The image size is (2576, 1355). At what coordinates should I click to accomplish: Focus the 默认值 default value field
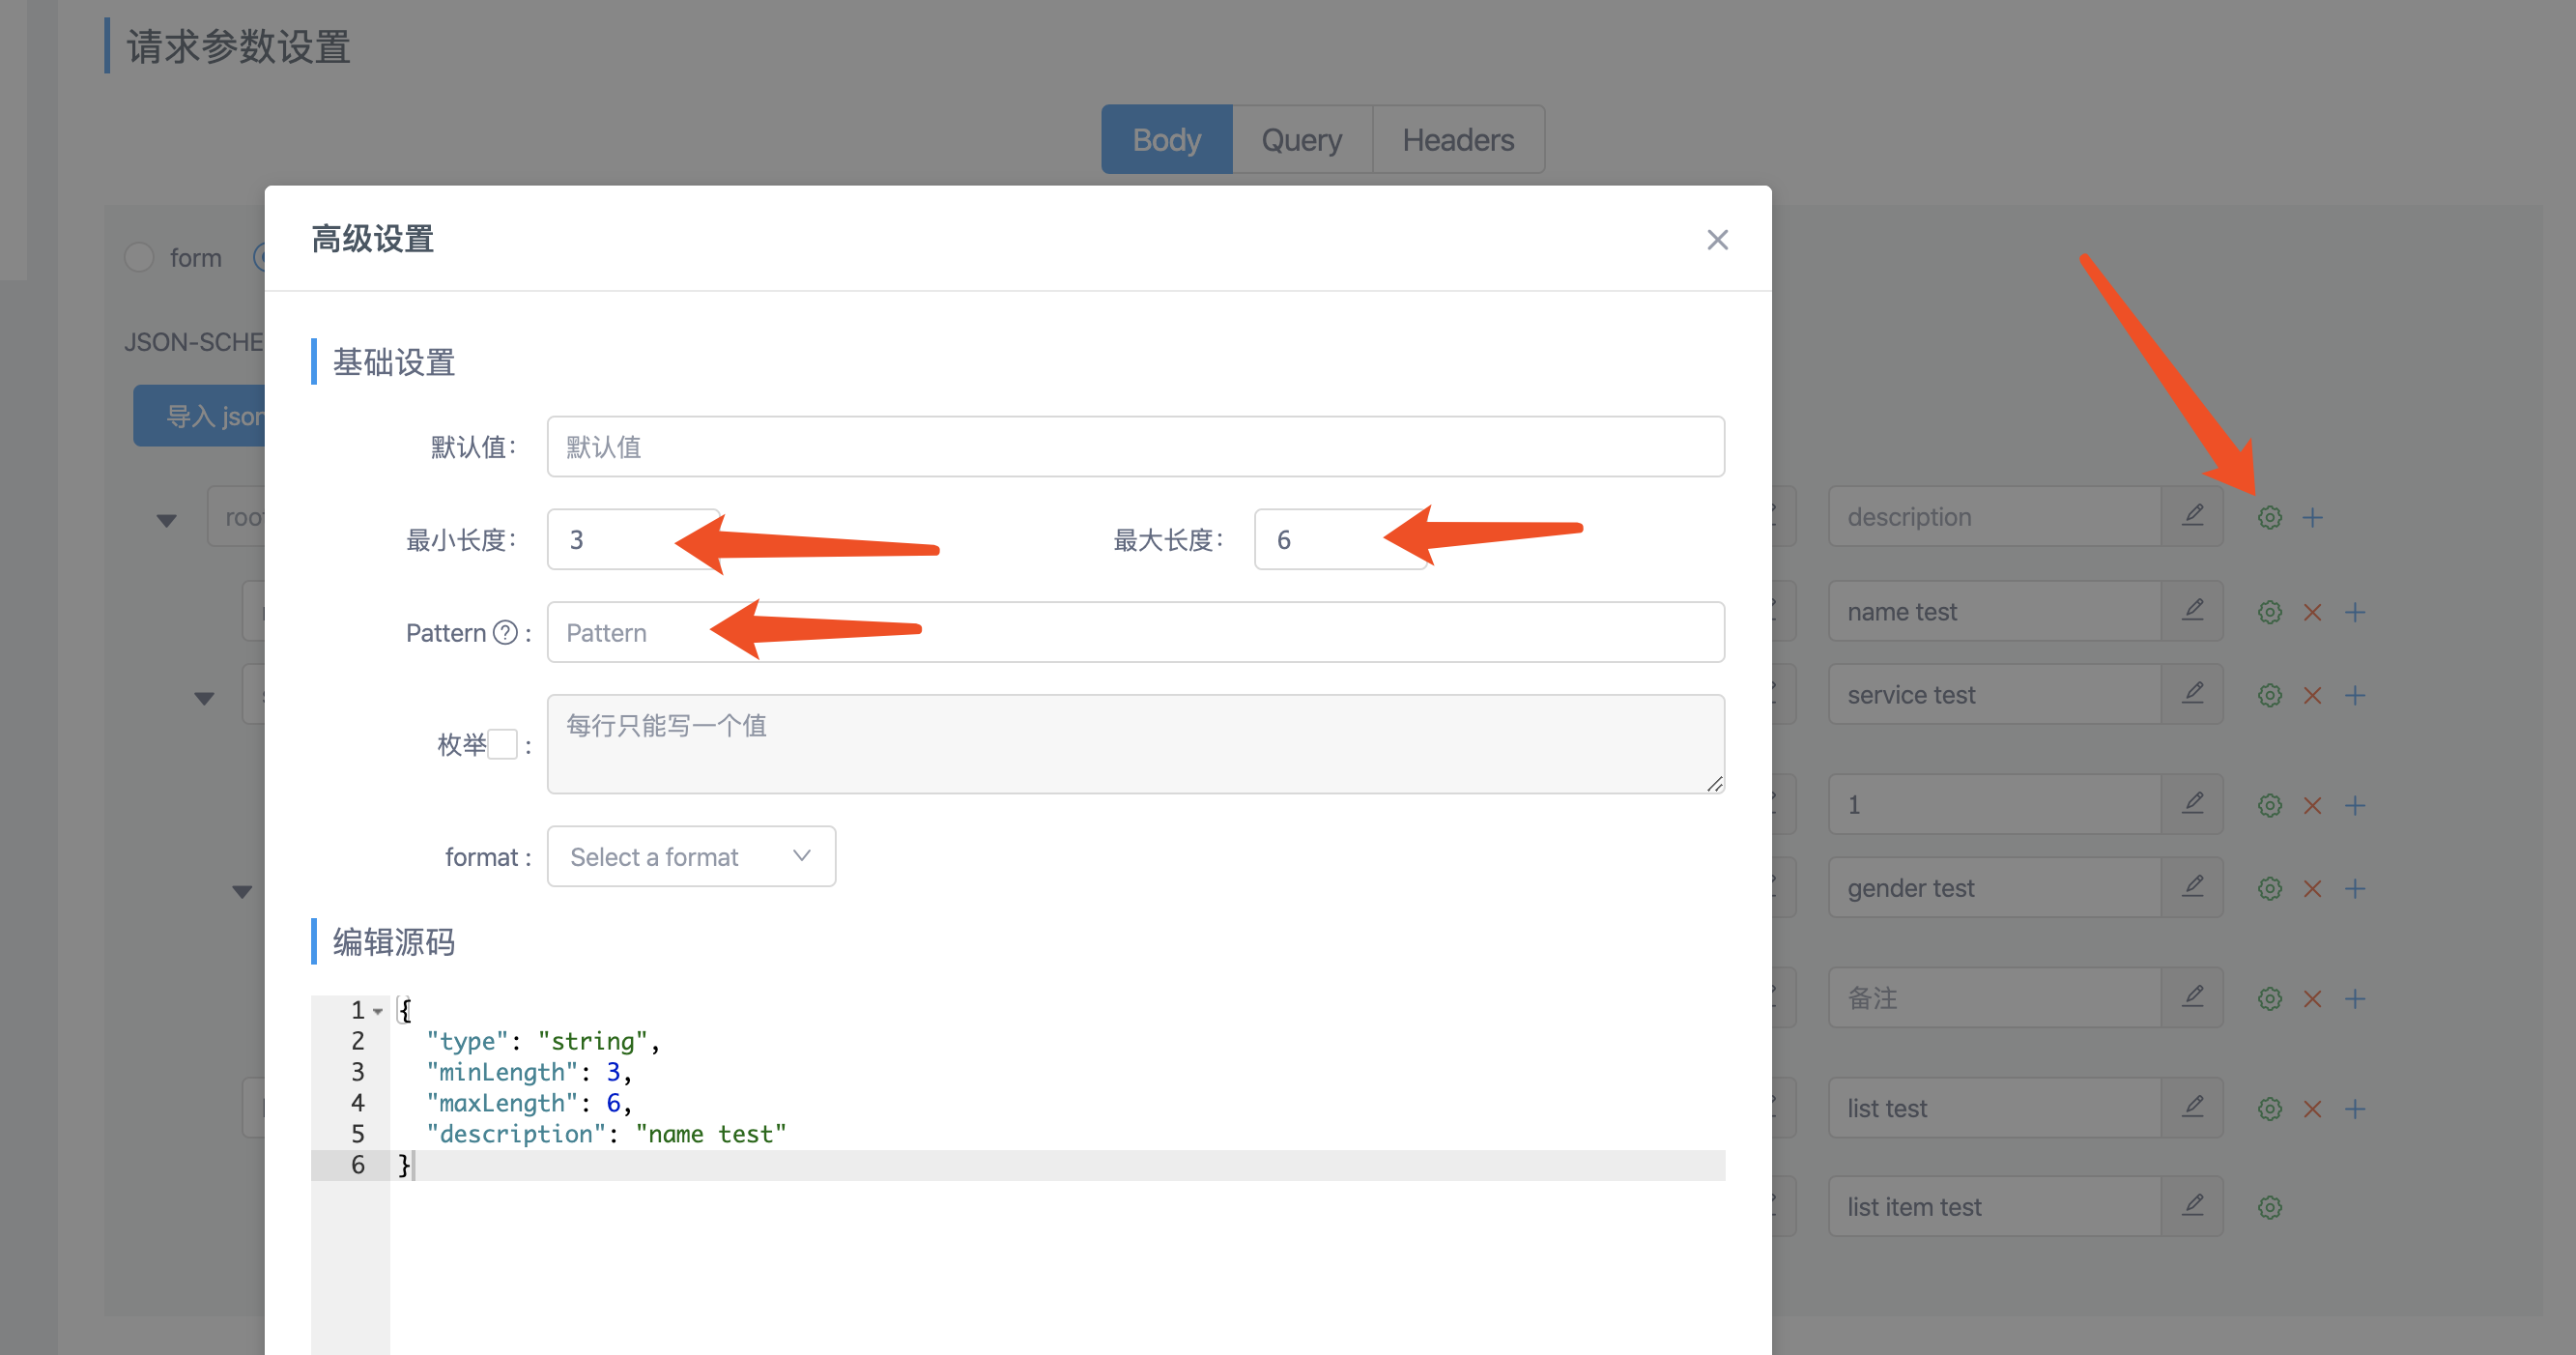[1135, 446]
